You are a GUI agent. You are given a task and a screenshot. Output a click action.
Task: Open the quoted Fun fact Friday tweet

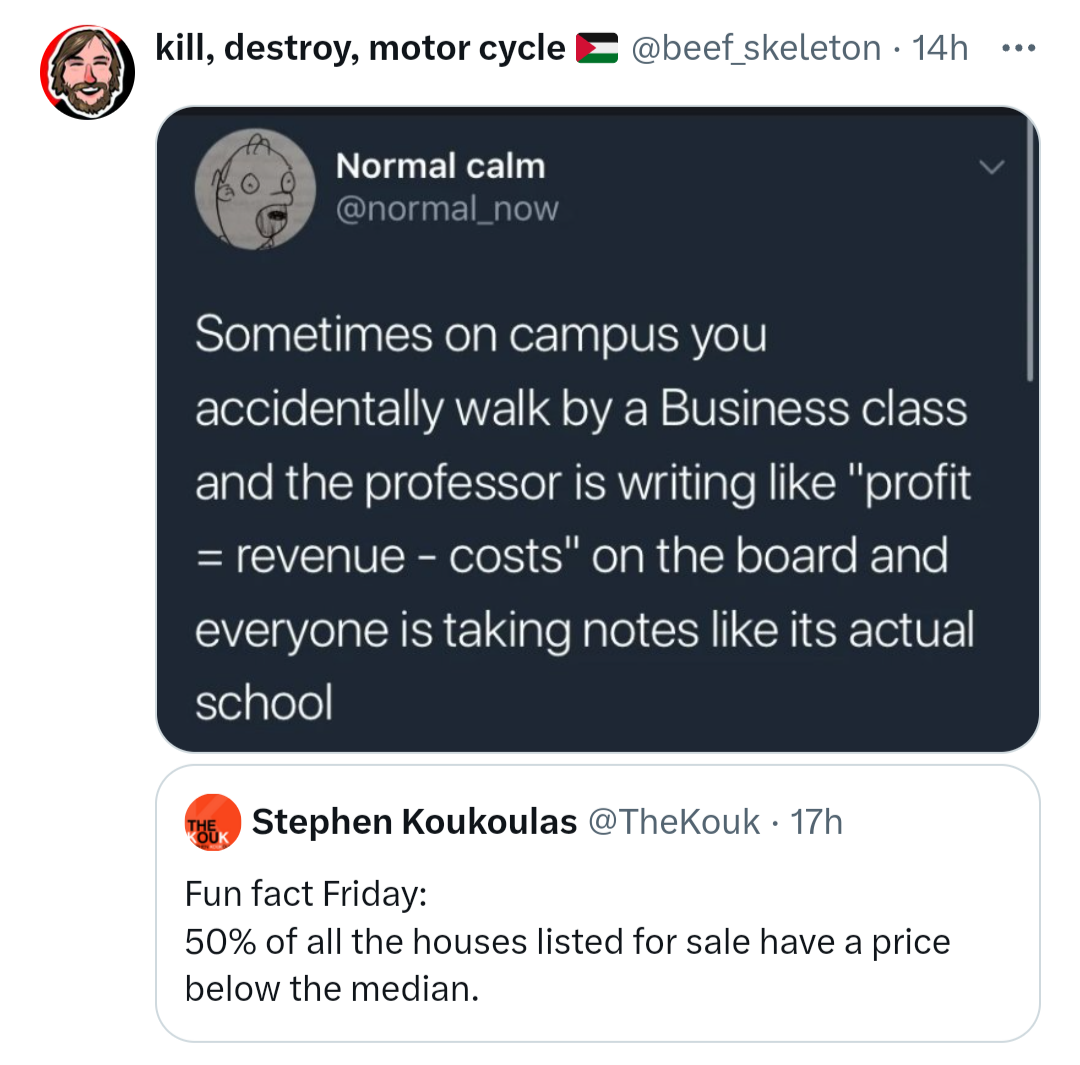(597, 903)
